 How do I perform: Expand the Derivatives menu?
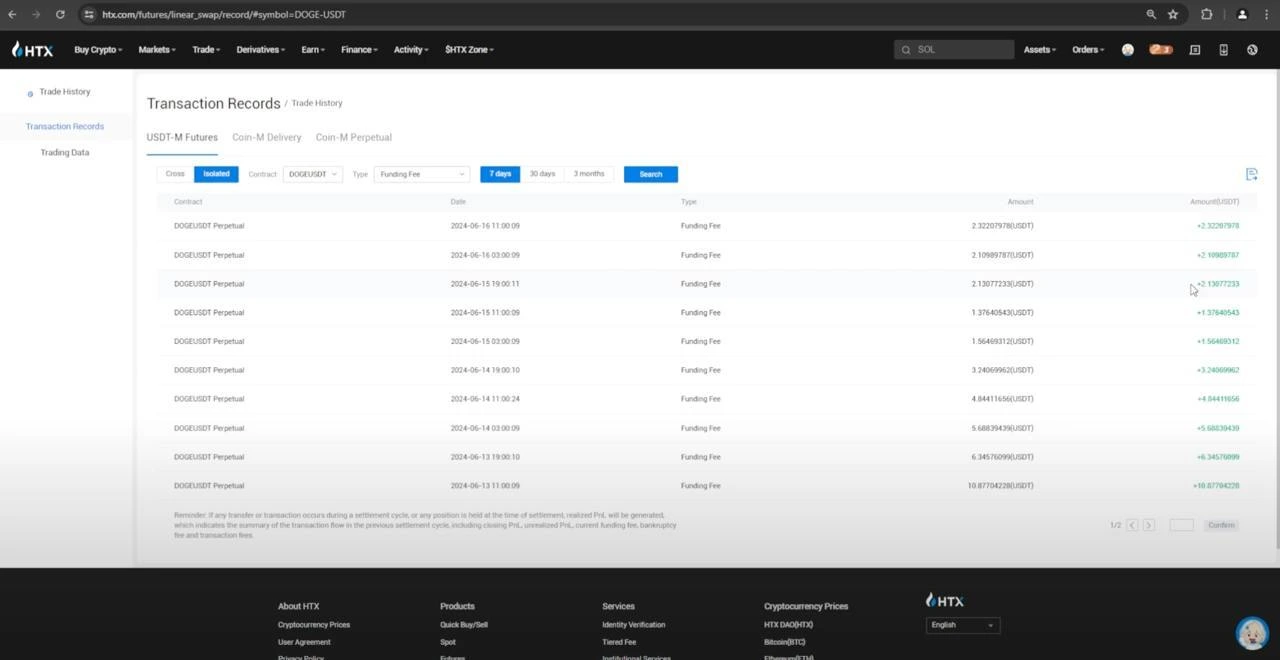pos(261,49)
